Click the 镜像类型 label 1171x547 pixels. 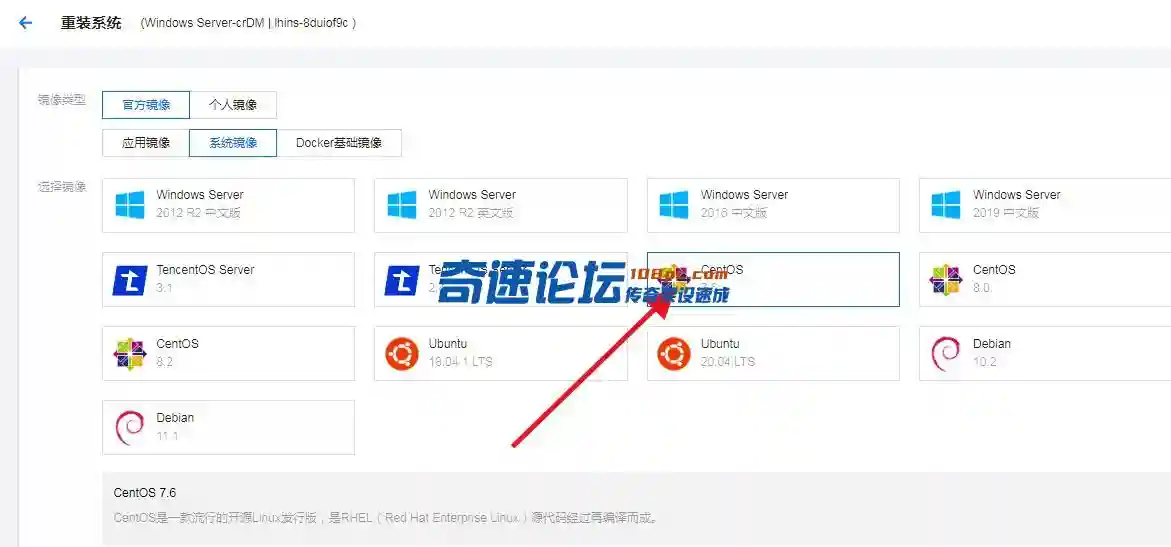(63, 99)
